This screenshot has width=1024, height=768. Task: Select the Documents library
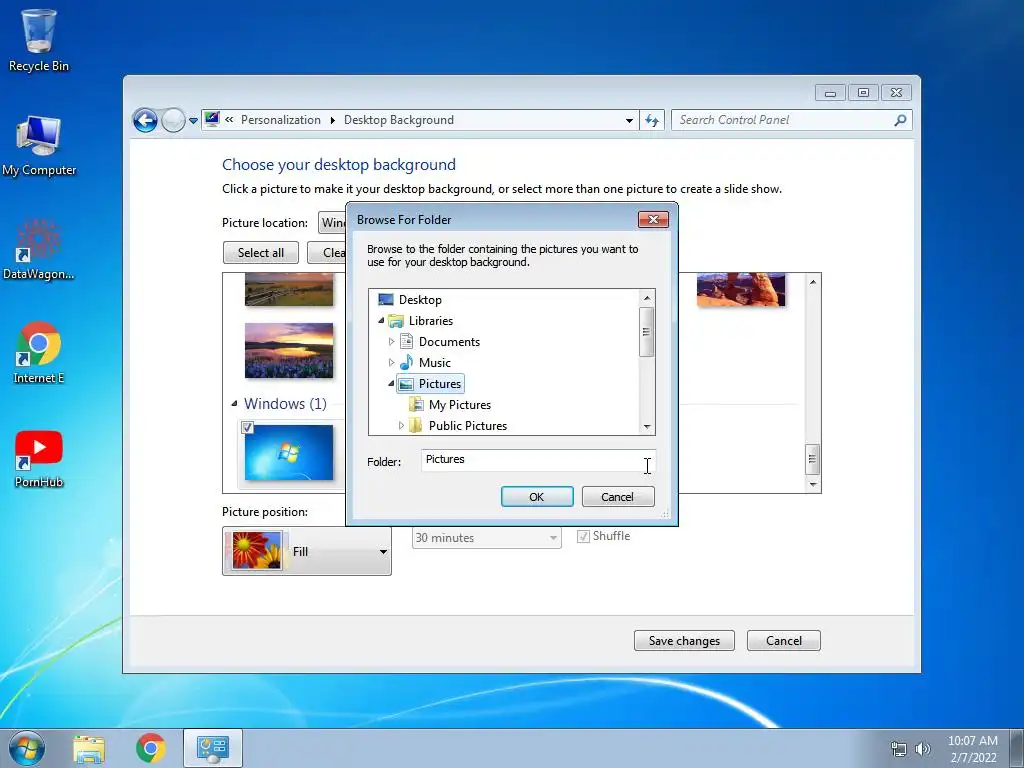click(449, 342)
